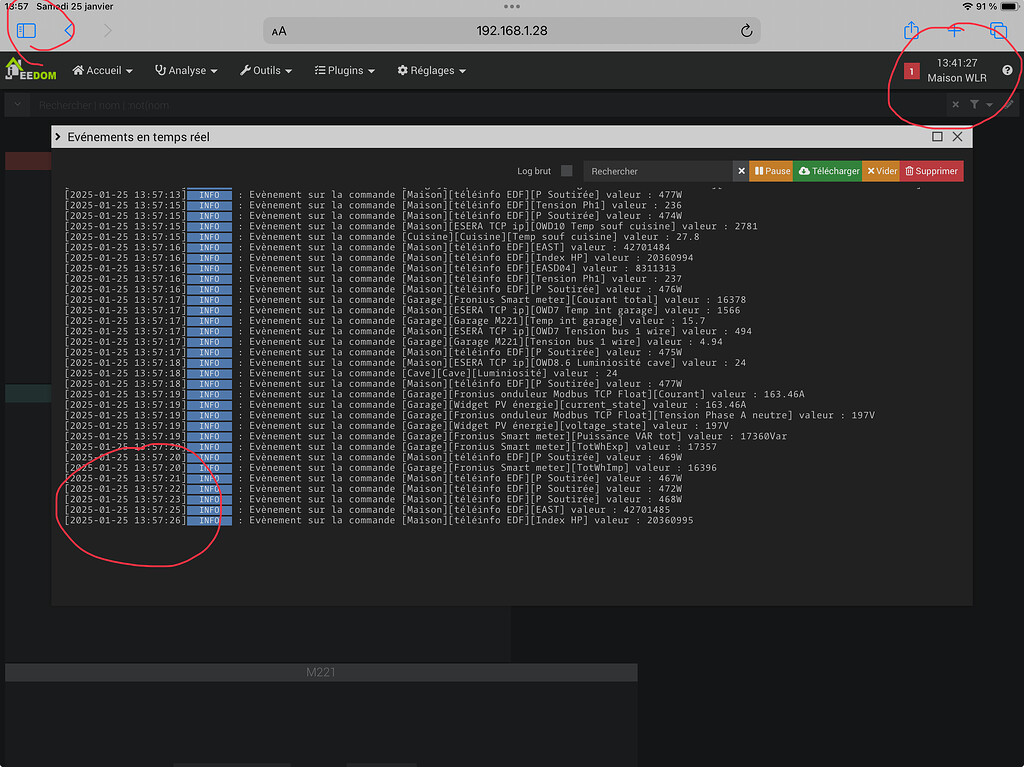Click the Jeedom logo

click(x=28, y=70)
